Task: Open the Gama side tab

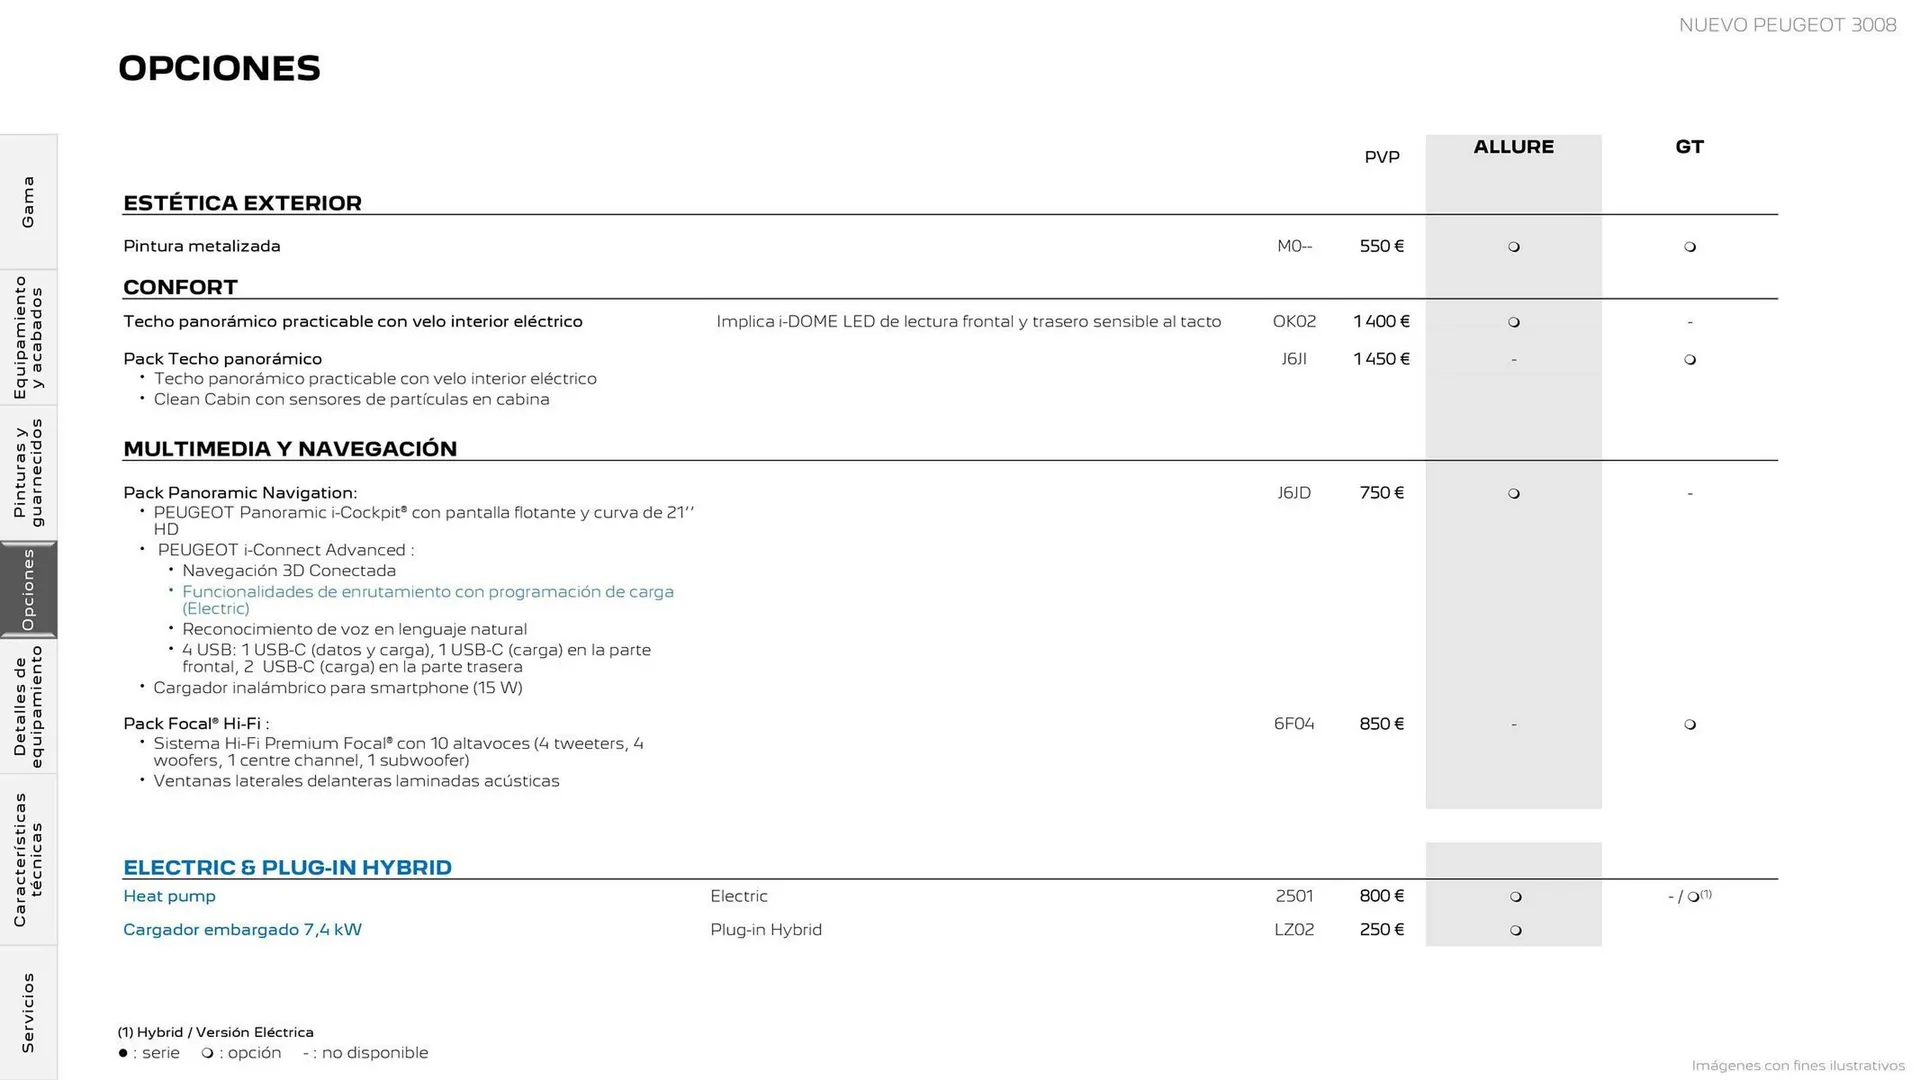Action: coord(28,202)
